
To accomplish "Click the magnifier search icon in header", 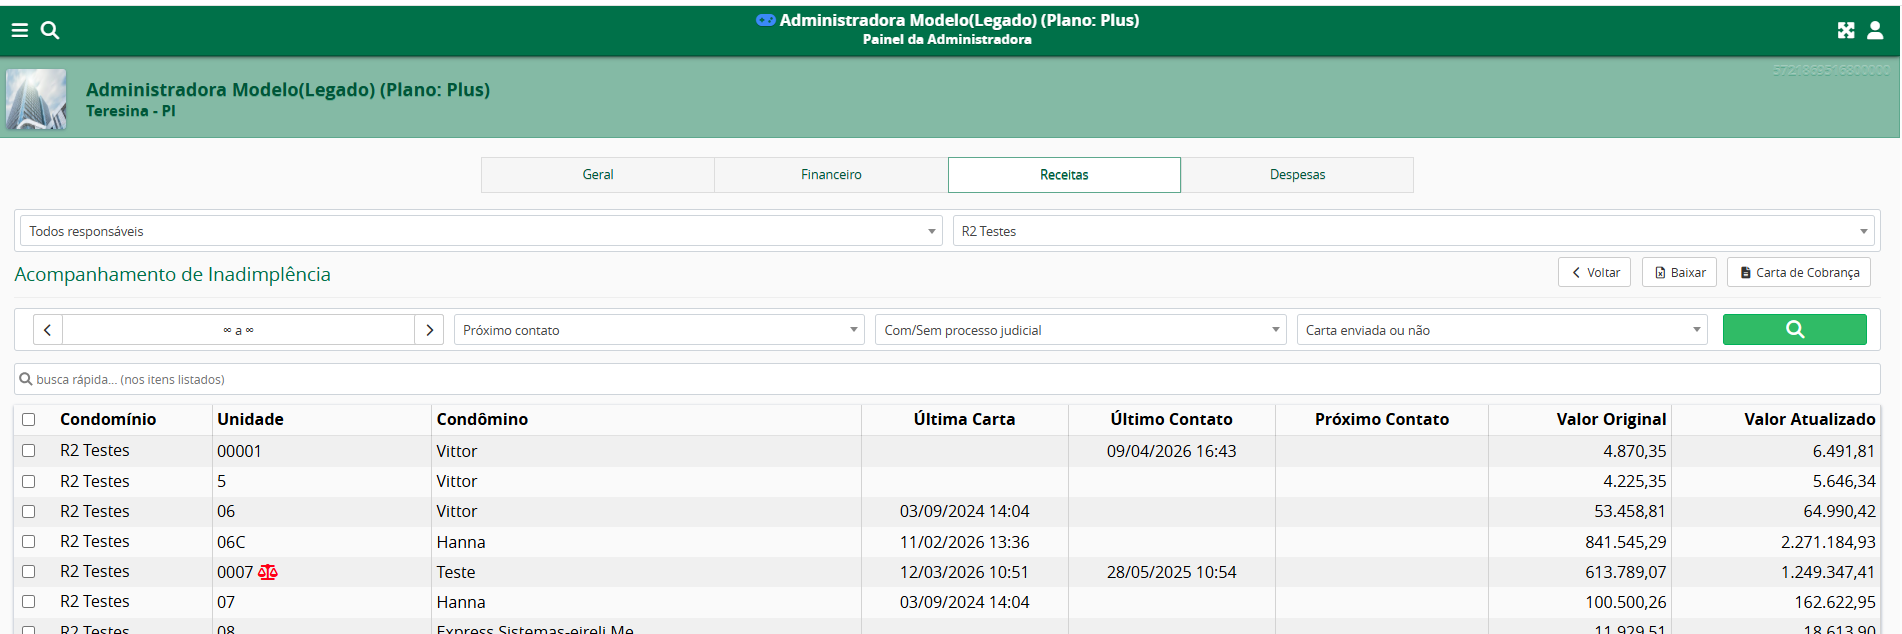I will click(x=50, y=30).
